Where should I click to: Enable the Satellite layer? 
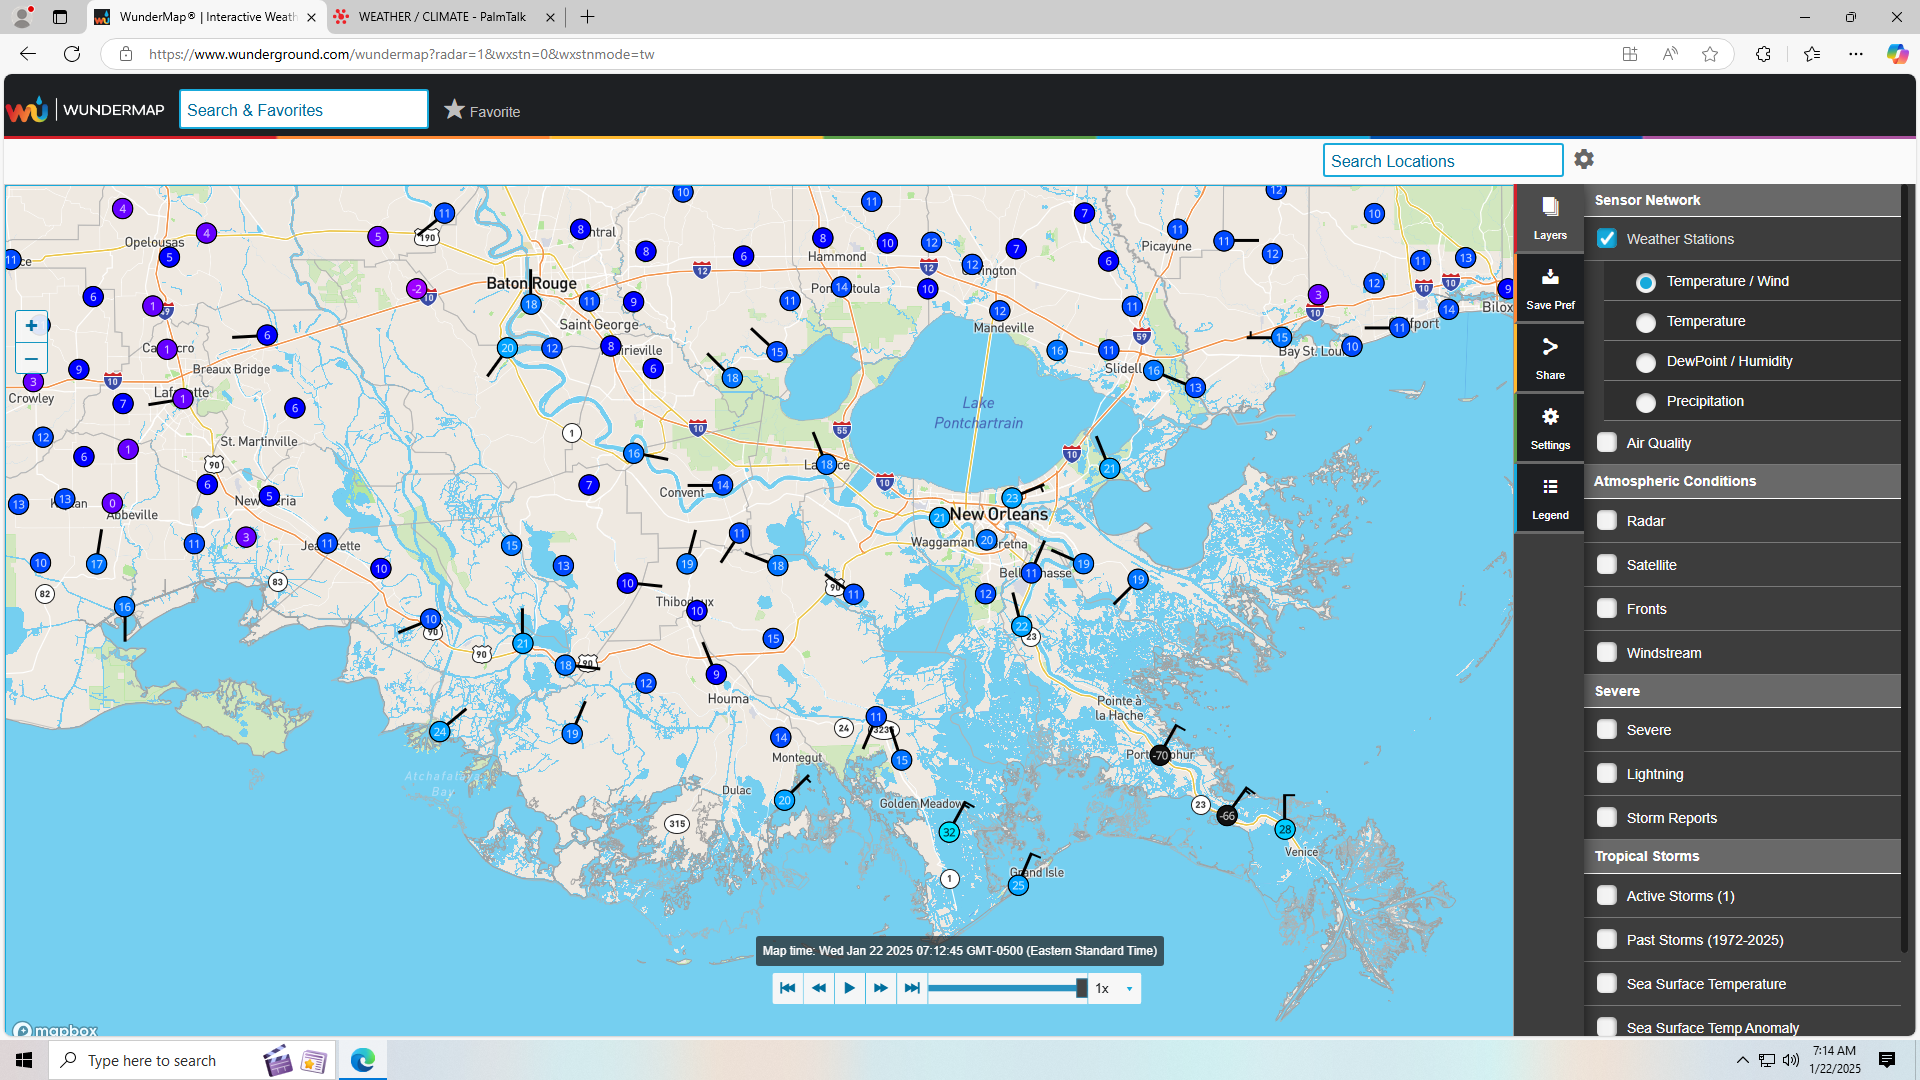(1607, 564)
